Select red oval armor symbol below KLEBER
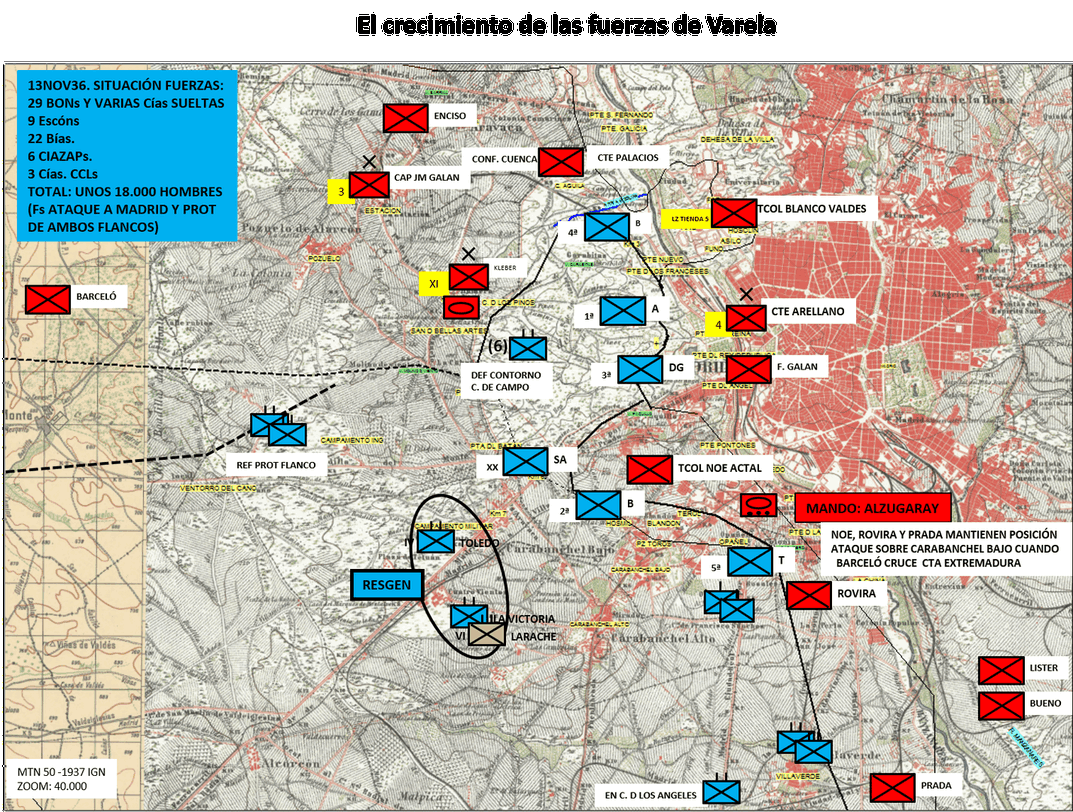1073x812 pixels. coord(461,307)
